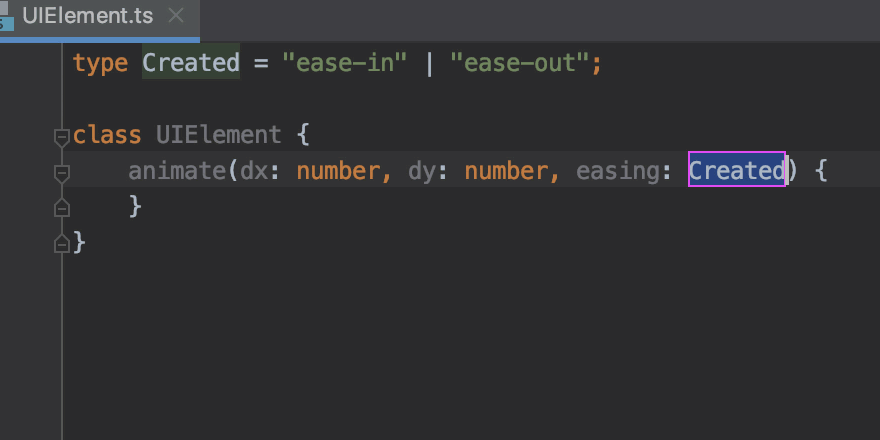Click the highlighted Created type in animate signature
This screenshot has width=880, height=440.
click(736, 171)
